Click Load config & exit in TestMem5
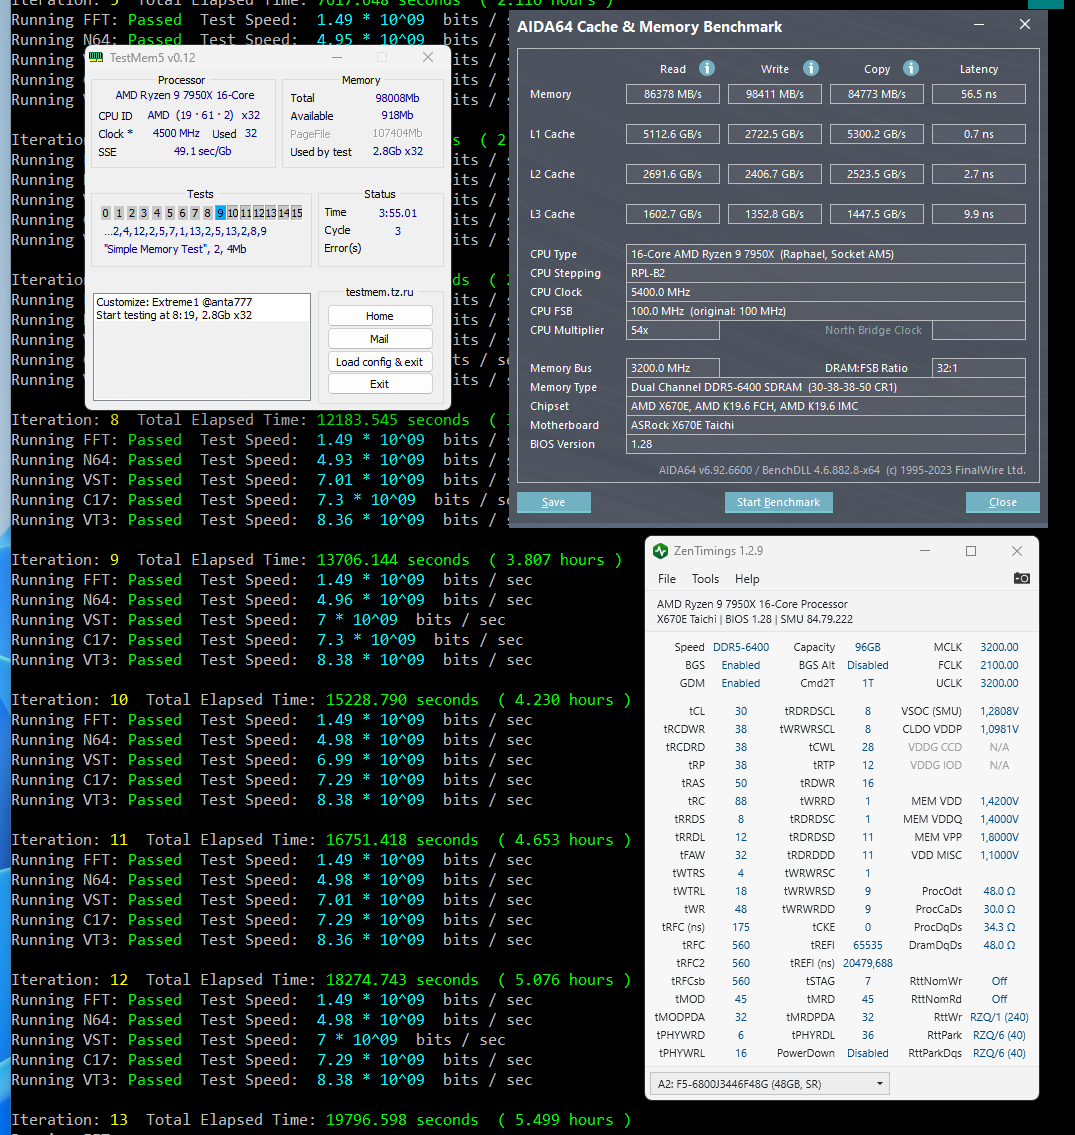The width and height of the screenshot is (1075, 1135). pyautogui.click(x=380, y=362)
